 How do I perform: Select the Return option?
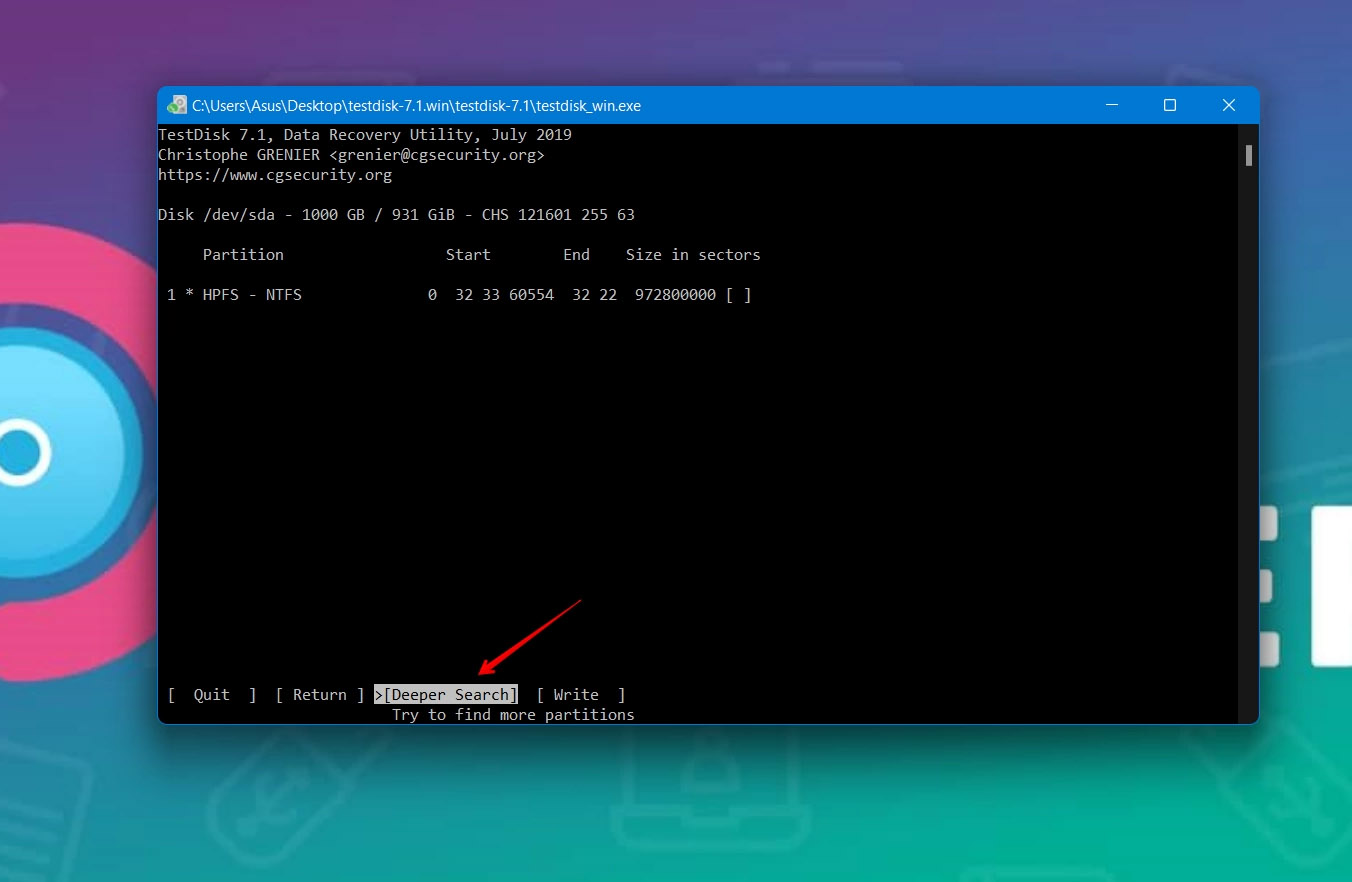pos(320,695)
